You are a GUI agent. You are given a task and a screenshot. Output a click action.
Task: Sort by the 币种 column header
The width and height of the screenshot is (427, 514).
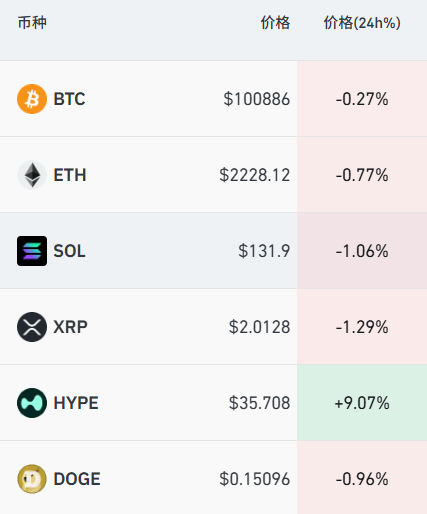click(x=32, y=23)
